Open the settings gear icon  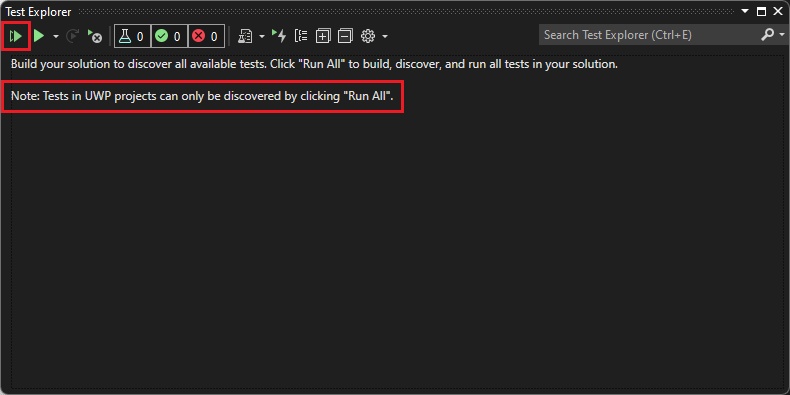[x=368, y=36]
